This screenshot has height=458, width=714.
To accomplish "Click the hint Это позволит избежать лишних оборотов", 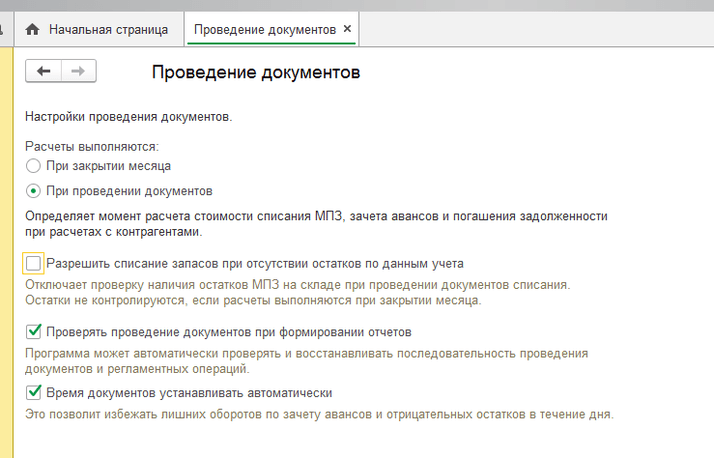I will click(x=320, y=414).
